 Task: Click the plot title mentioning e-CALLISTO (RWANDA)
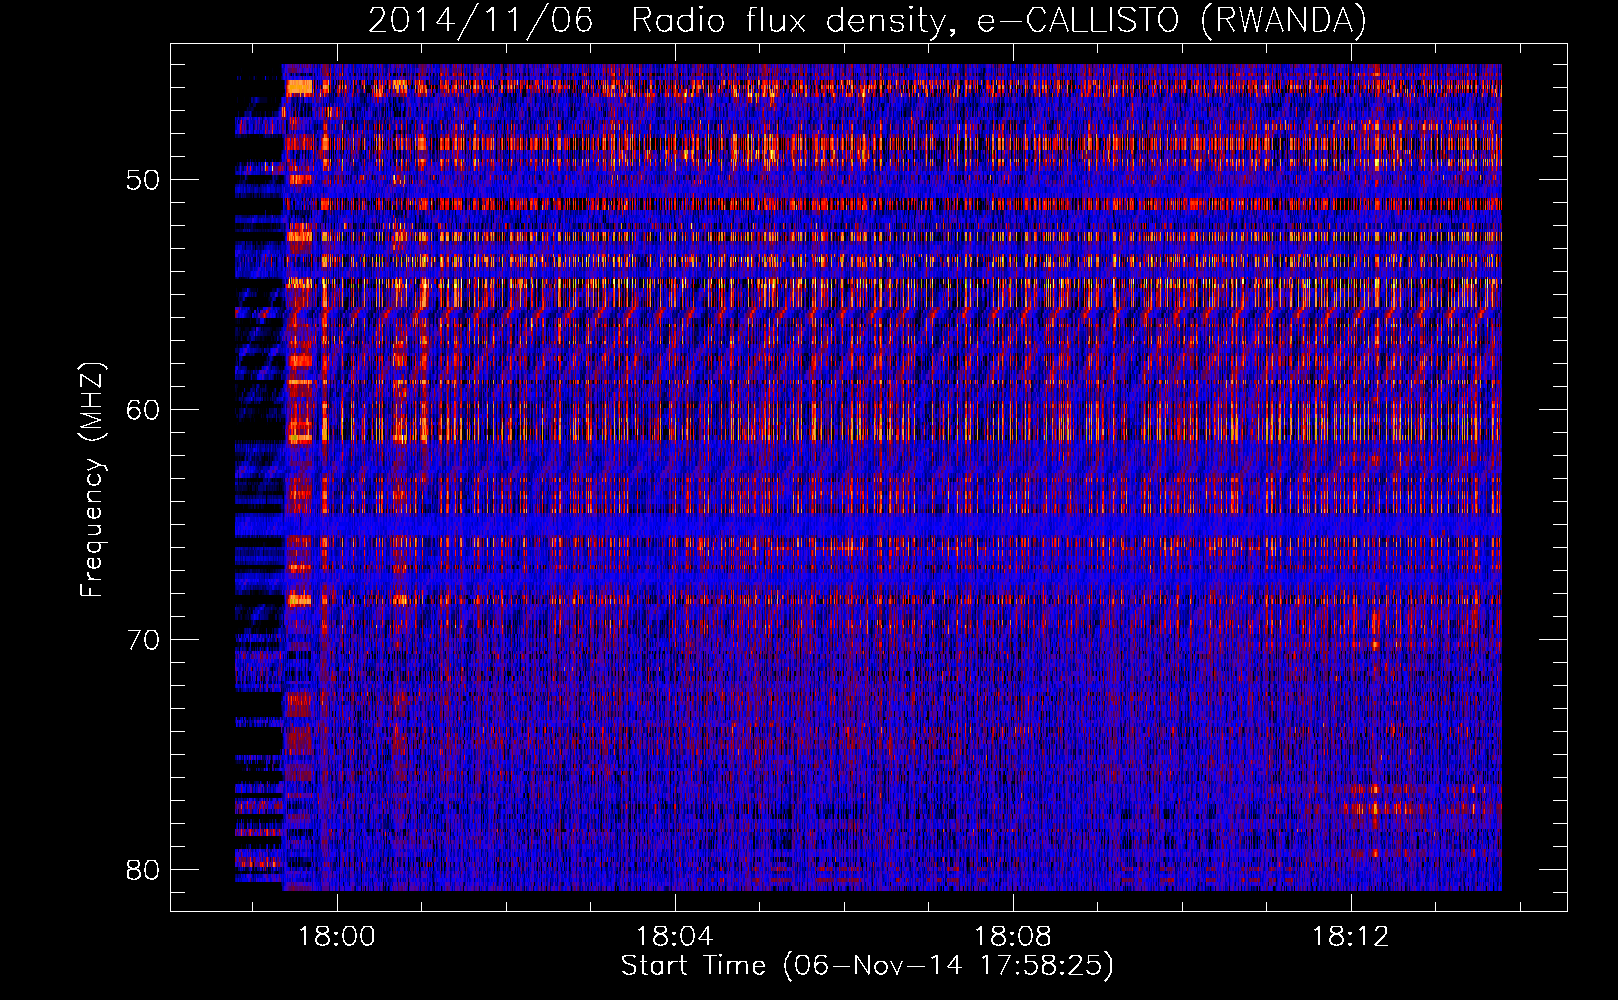867,20
